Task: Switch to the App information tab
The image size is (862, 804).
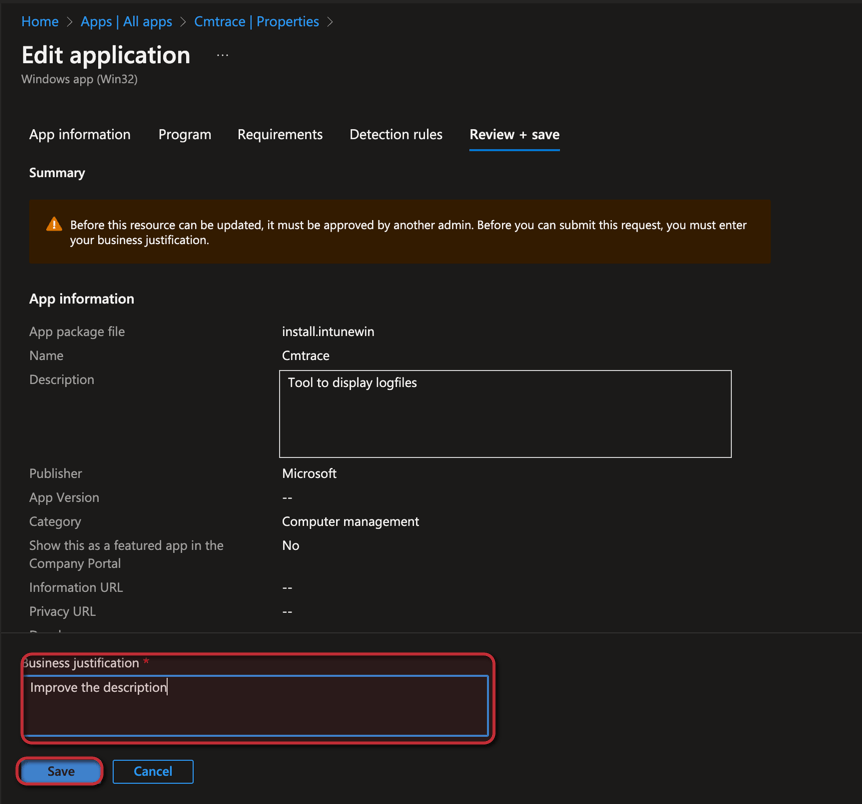Action: click(x=80, y=134)
